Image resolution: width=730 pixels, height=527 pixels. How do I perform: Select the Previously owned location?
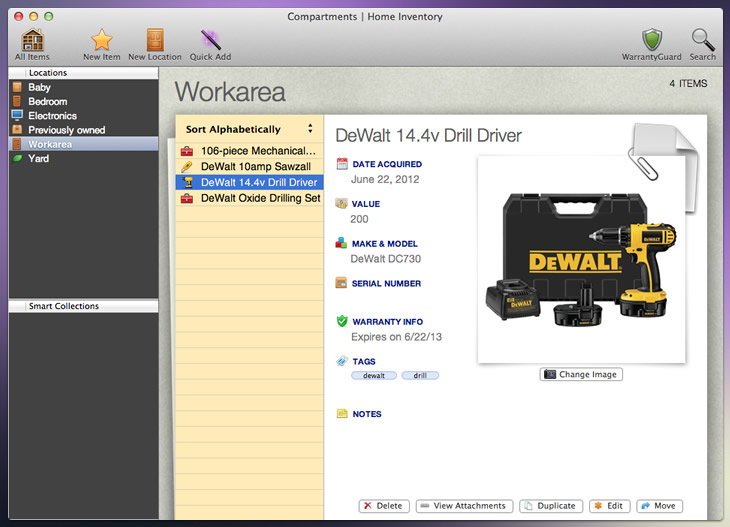tap(84, 130)
